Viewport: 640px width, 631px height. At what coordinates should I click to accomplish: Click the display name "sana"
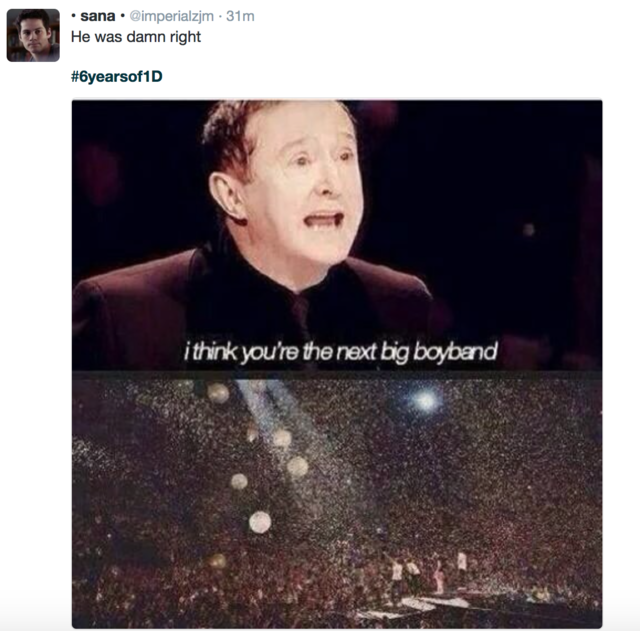coord(98,16)
